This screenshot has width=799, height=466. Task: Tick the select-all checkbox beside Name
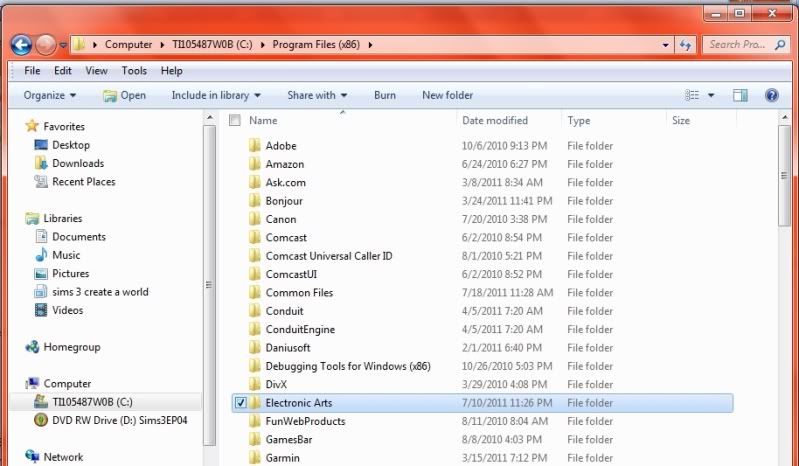235,121
